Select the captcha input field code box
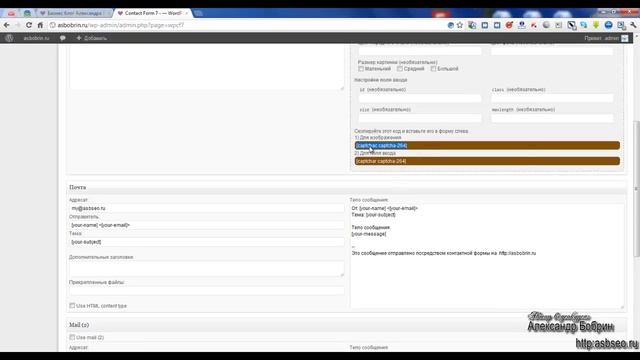The width and height of the screenshot is (640, 360). [x=487, y=161]
